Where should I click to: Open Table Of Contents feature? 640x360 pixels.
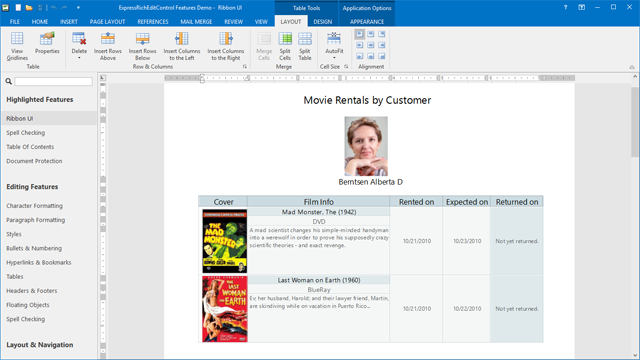(x=30, y=147)
